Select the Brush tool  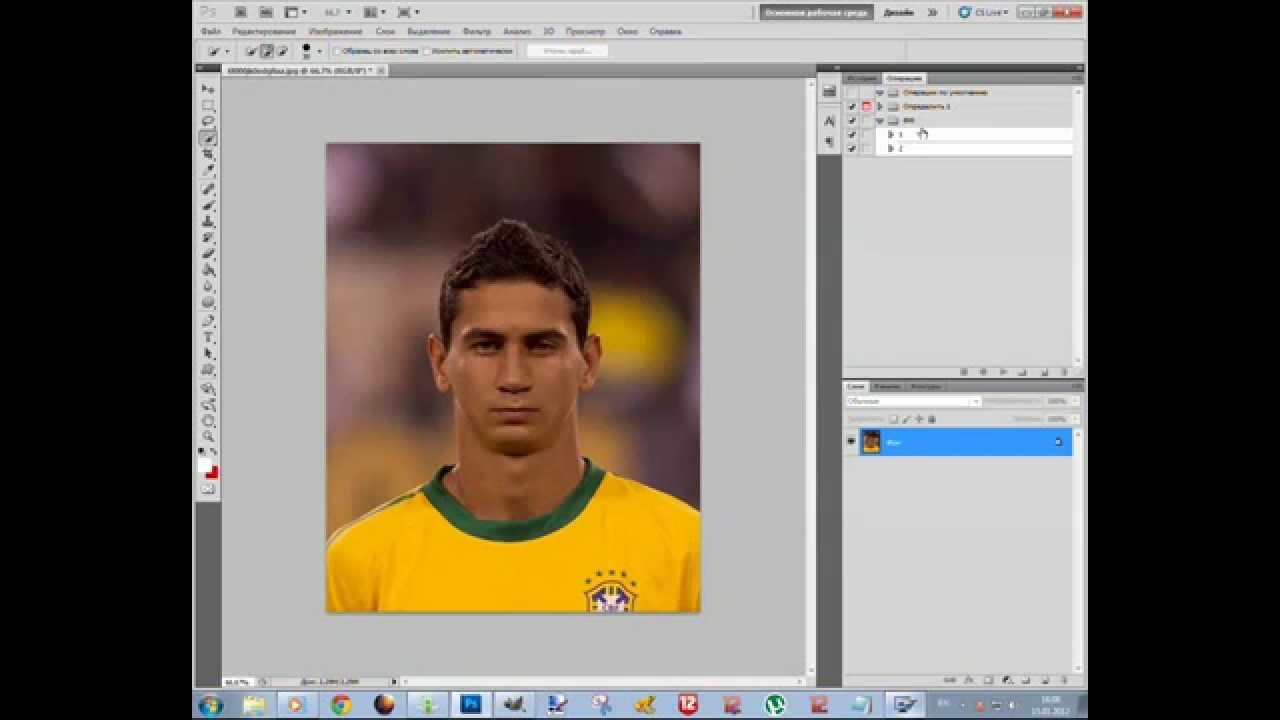pos(208,205)
